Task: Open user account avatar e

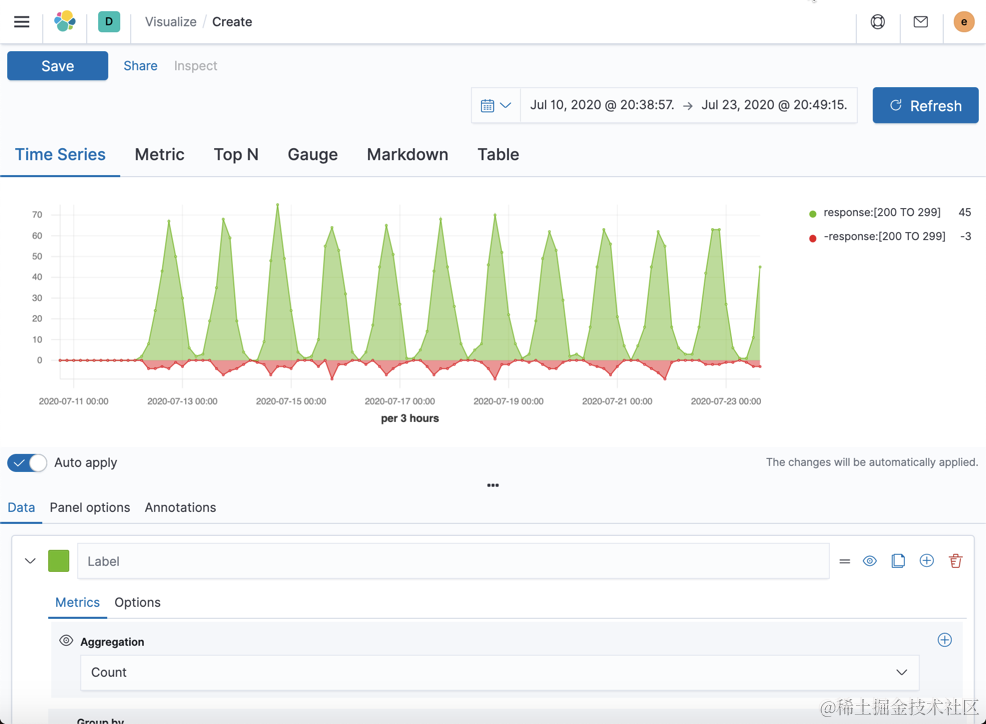Action: [963, 22]
